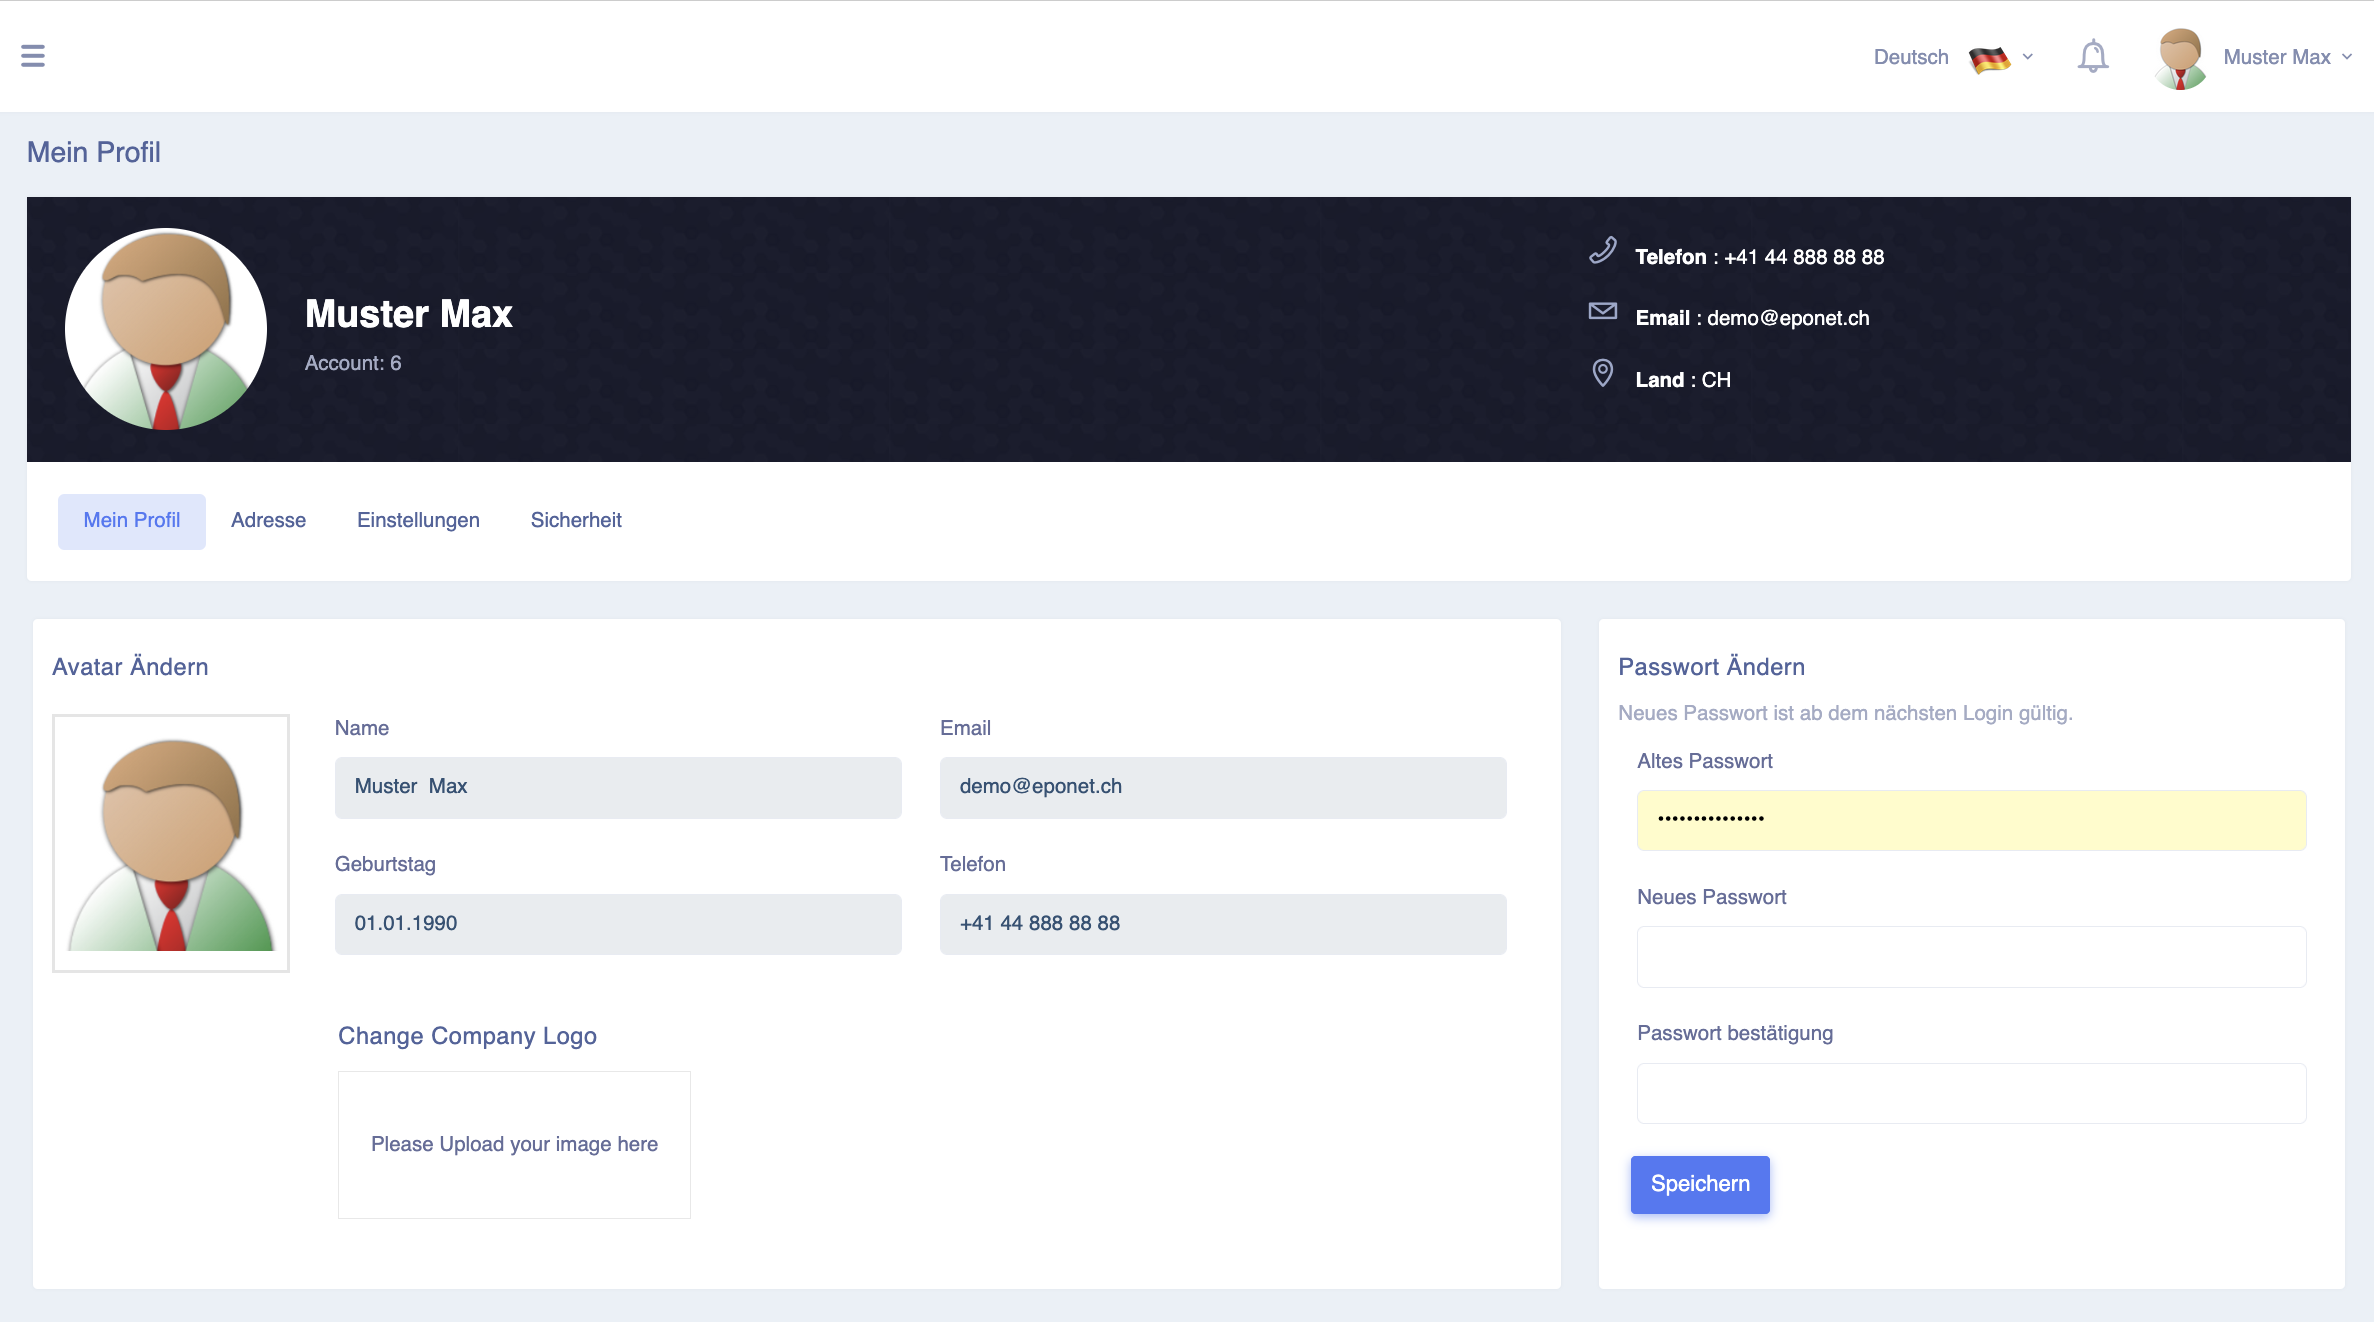Click the location pin icon beside Land

pyautogui.click(x=1603, y=373)
